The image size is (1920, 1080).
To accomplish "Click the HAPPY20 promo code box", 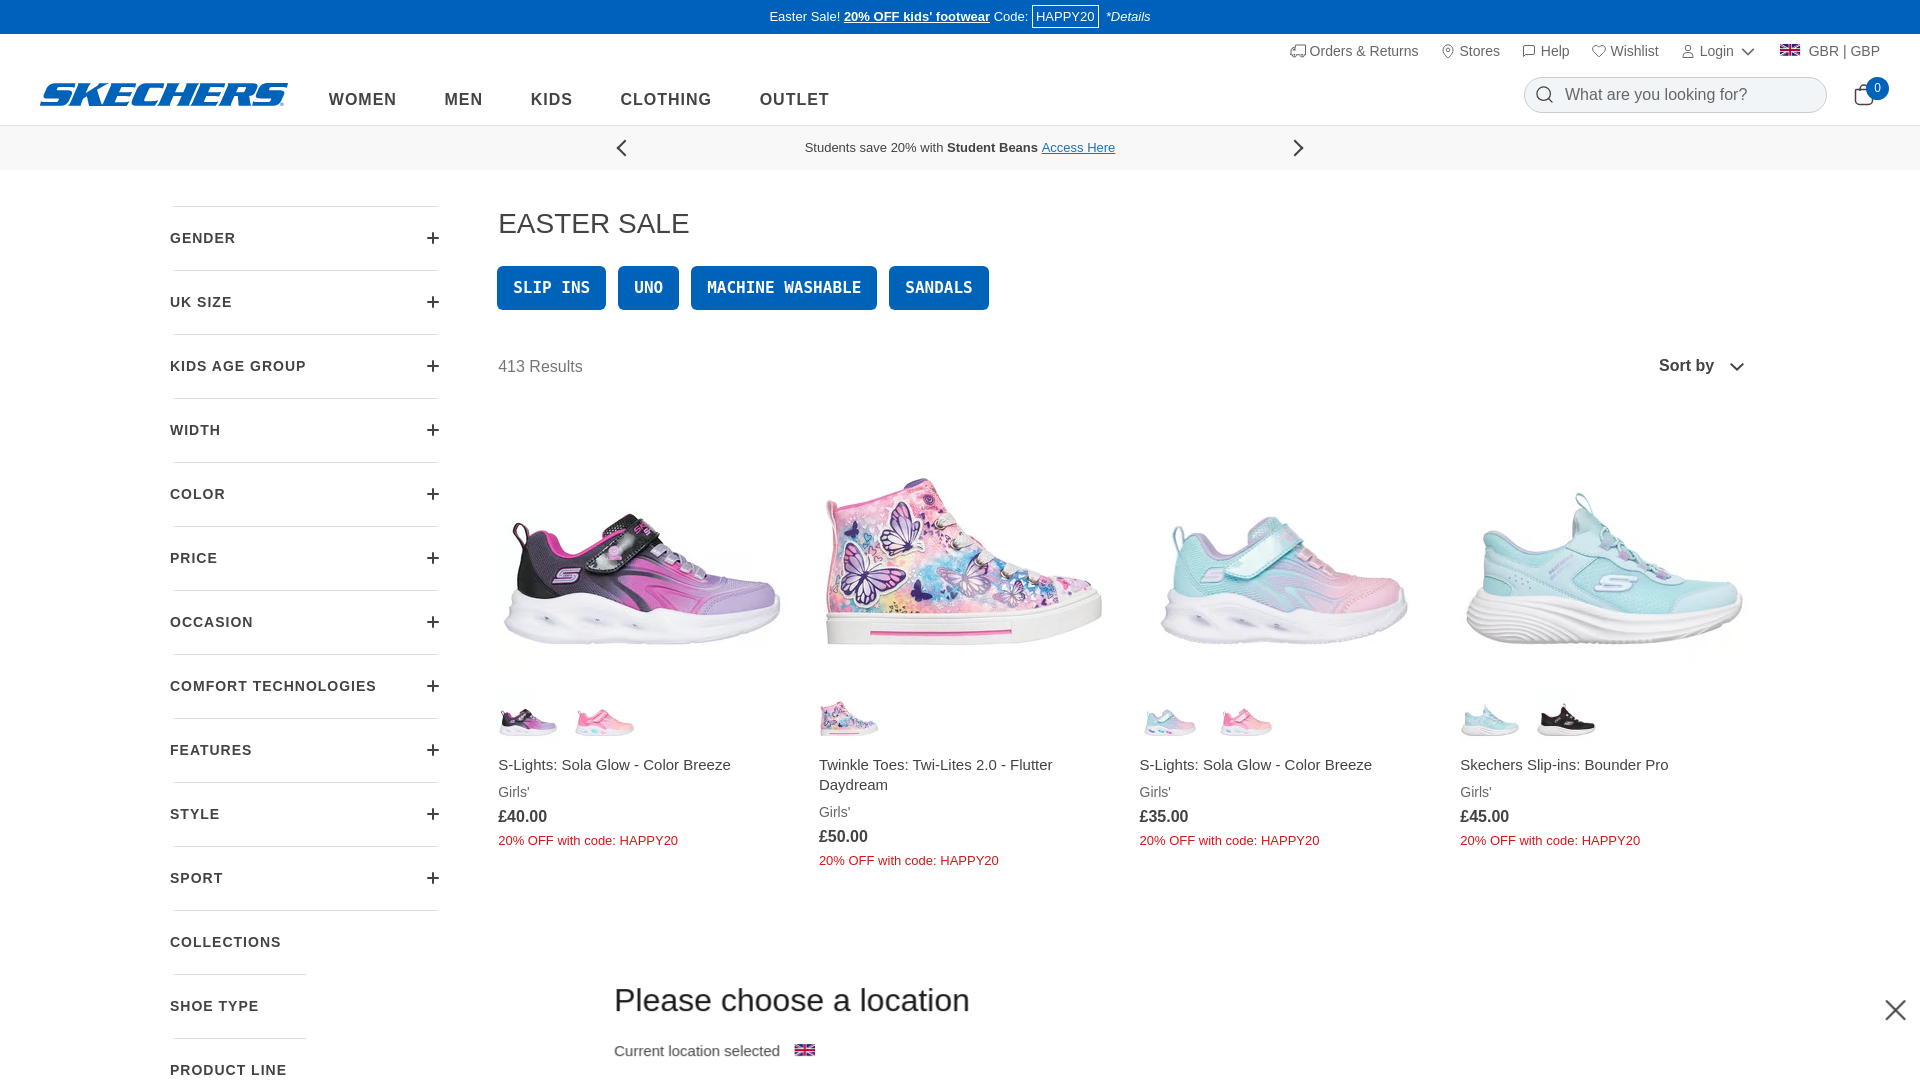I will [x=1065, y=17].
